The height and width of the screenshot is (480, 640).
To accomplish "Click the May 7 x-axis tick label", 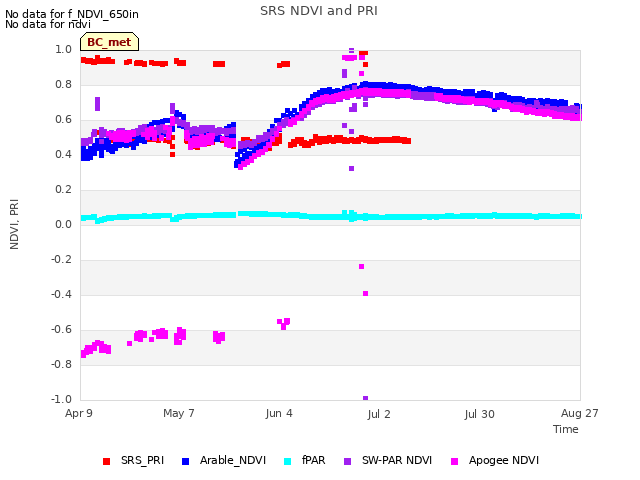I will [179, 413].
